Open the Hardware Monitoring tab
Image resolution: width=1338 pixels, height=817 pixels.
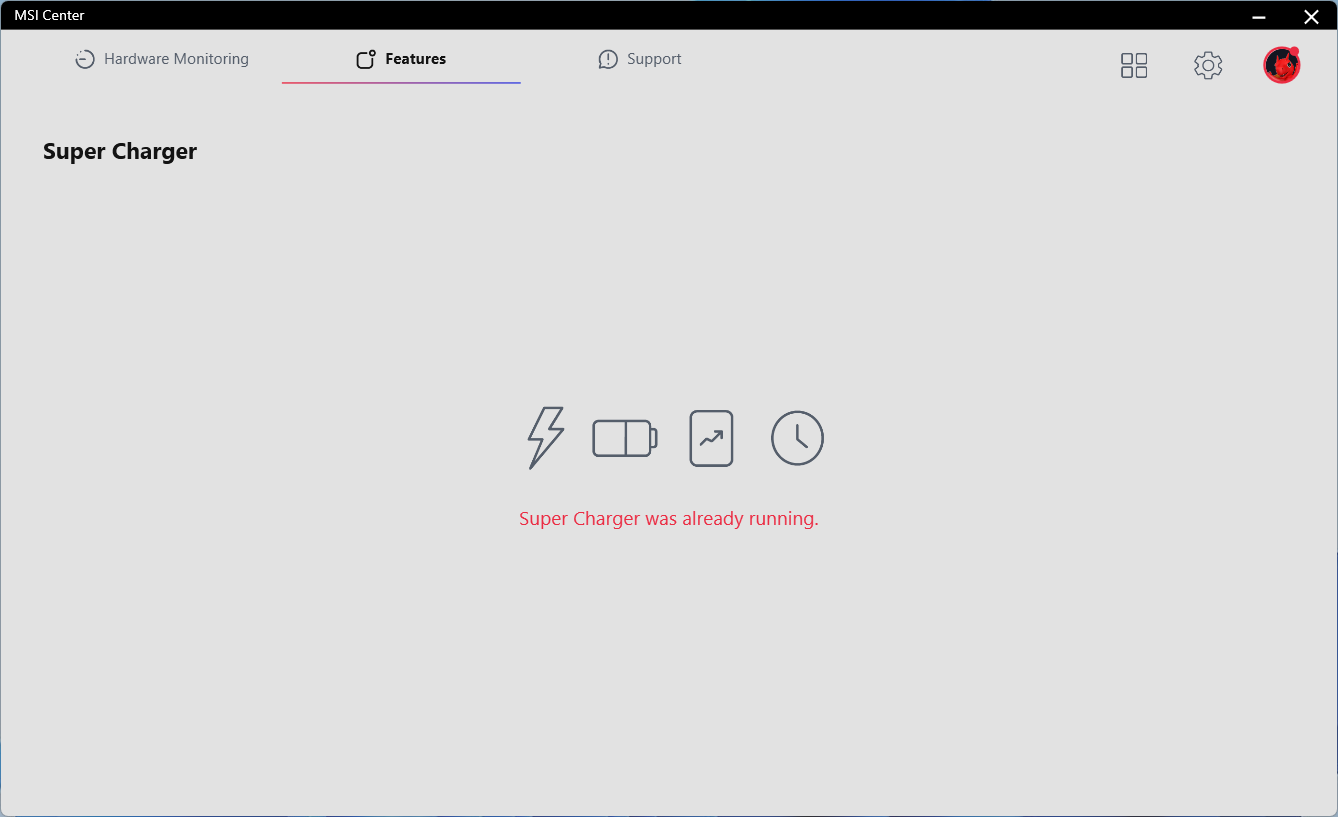(x=162, y=59)
